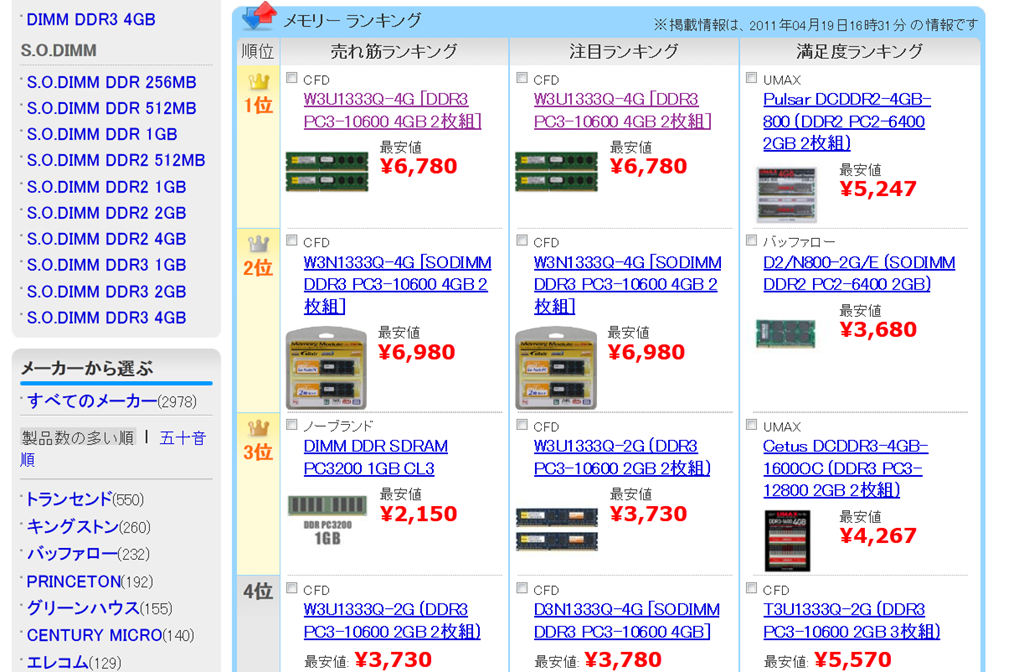Open the best-selling 1st place W3U1333Q-4G product link
Image resolution: width=1024 pixels, height=672 pixels.
click(x=392, y=110)
